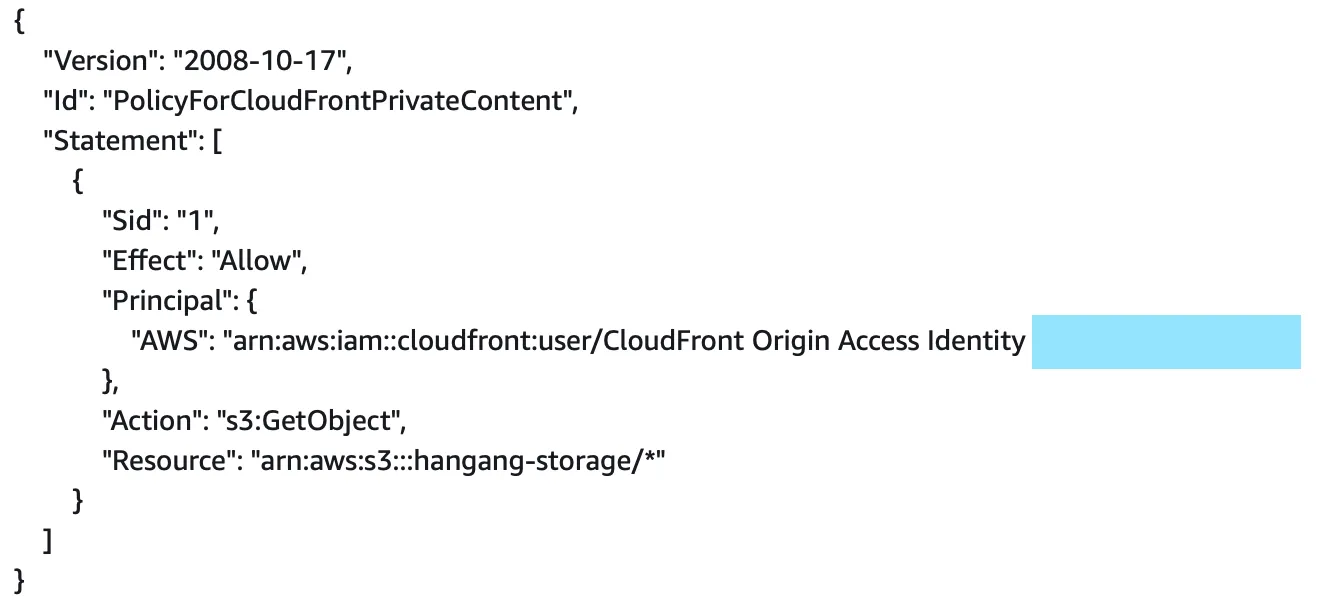Click the "Resource" key text
The width and height of the screenshot is (1342, 602).
(164, 461)
